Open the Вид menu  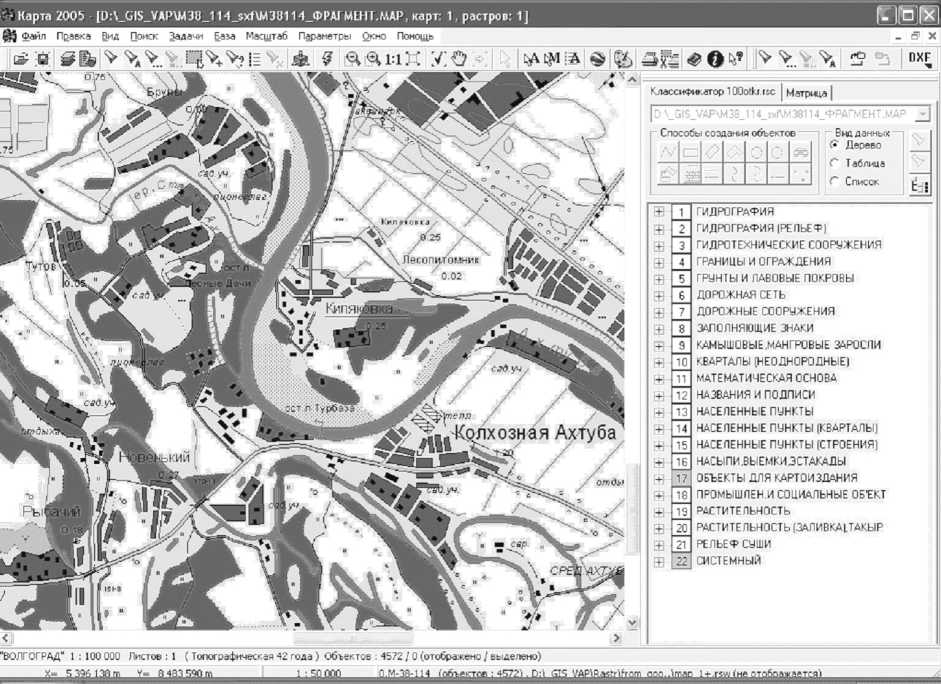click(110, 36)
